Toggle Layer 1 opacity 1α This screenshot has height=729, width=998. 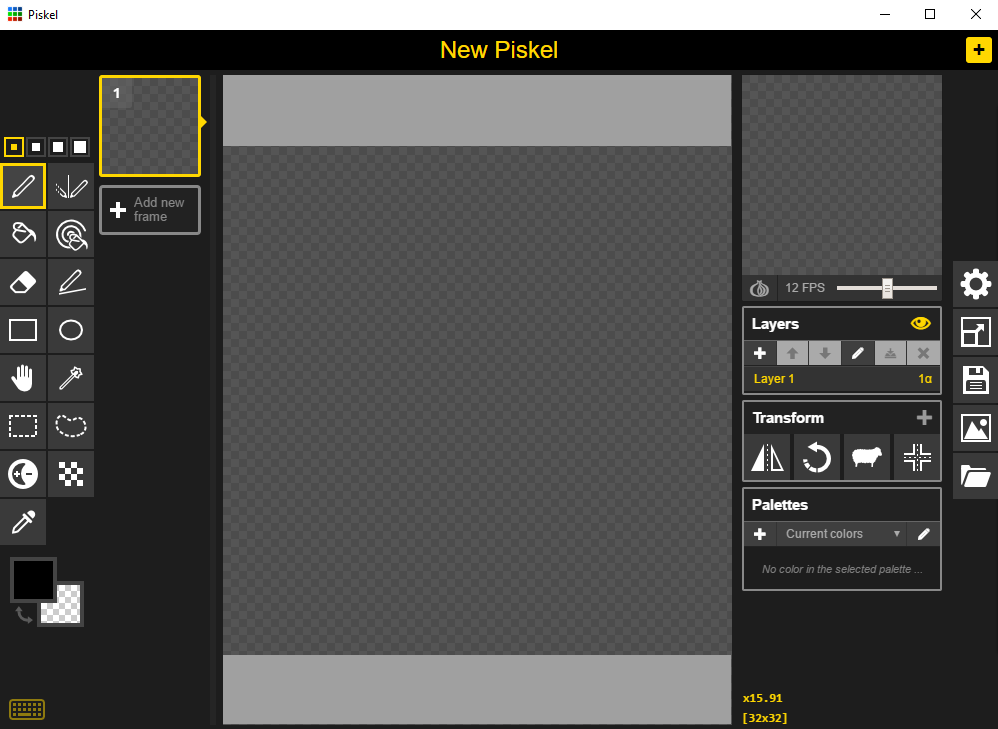pyautogui.click(x=925, y=379)
